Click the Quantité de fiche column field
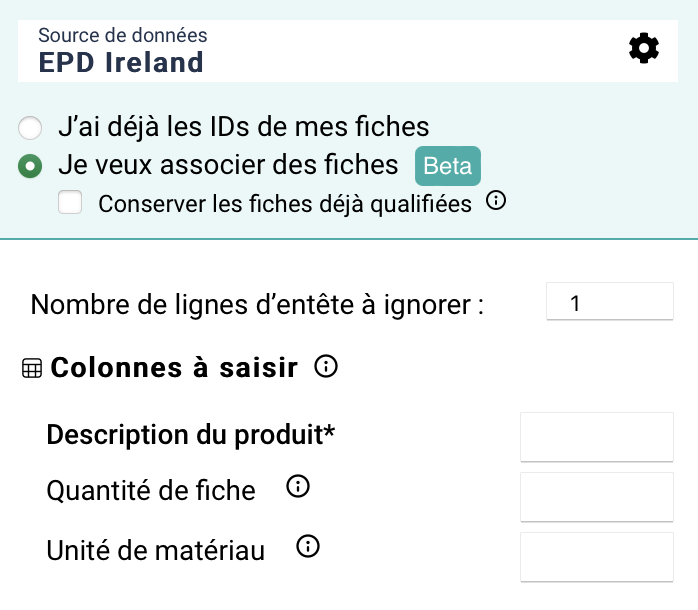 click(597, 496)
